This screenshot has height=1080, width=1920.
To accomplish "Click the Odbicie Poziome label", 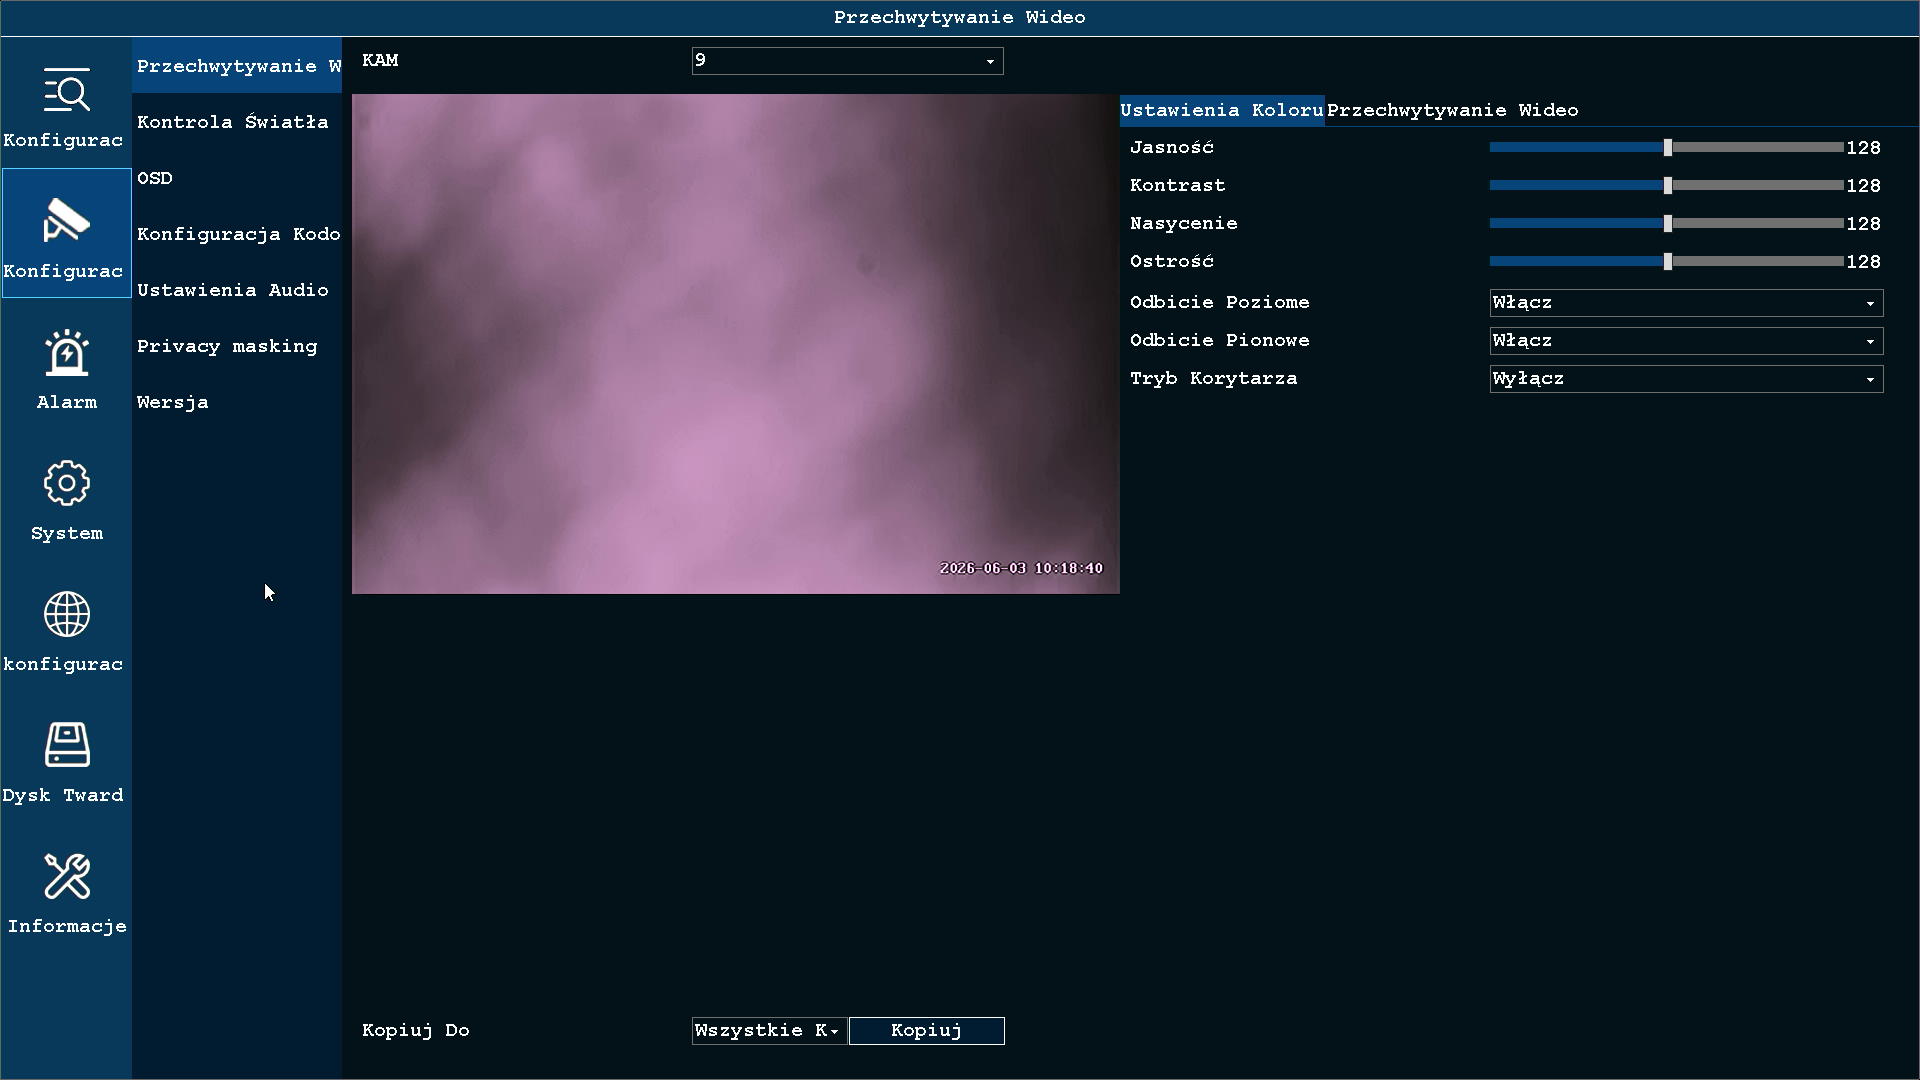I will [1219, 302].
